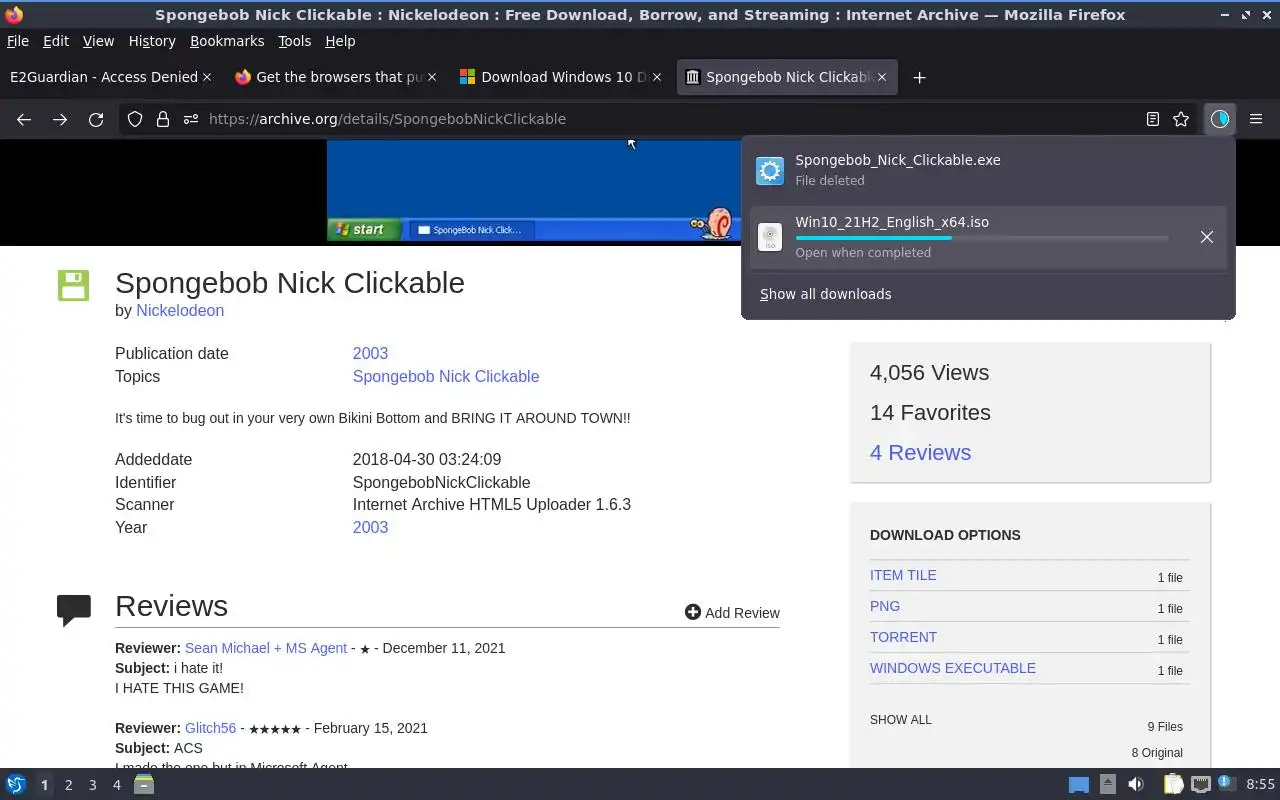Click the 8:55 taskbar clock

coord(1260,785)
